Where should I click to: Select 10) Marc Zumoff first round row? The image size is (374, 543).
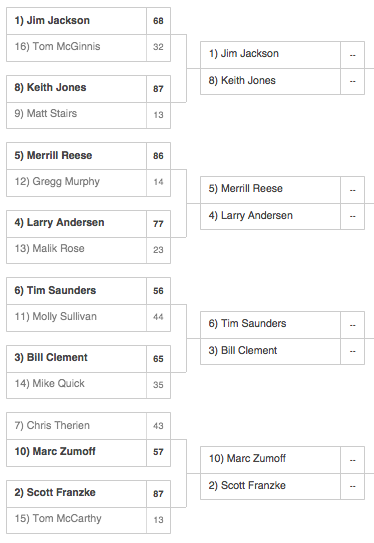[88, 453]
